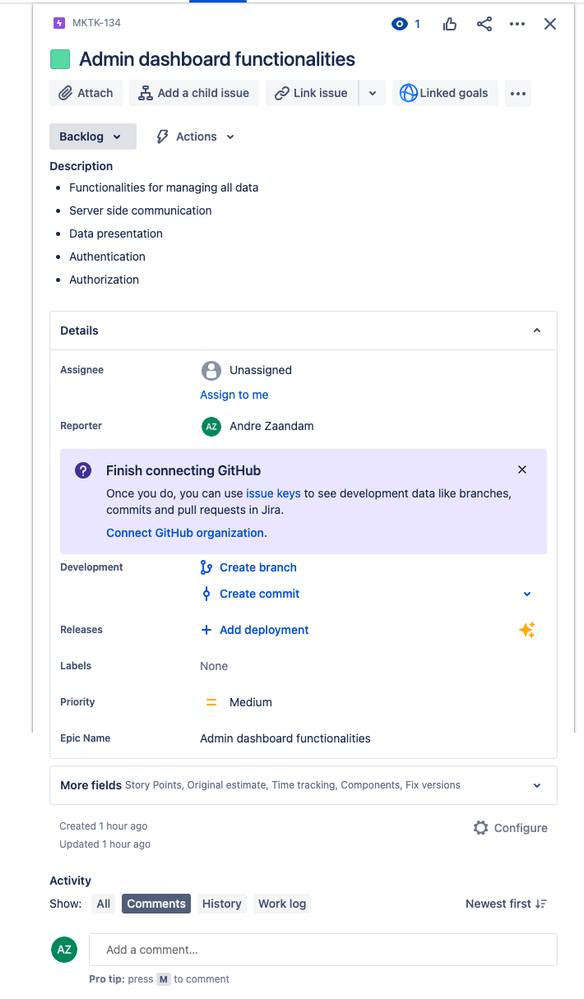
Task: Click description item Data presentation
Action: 116,234
